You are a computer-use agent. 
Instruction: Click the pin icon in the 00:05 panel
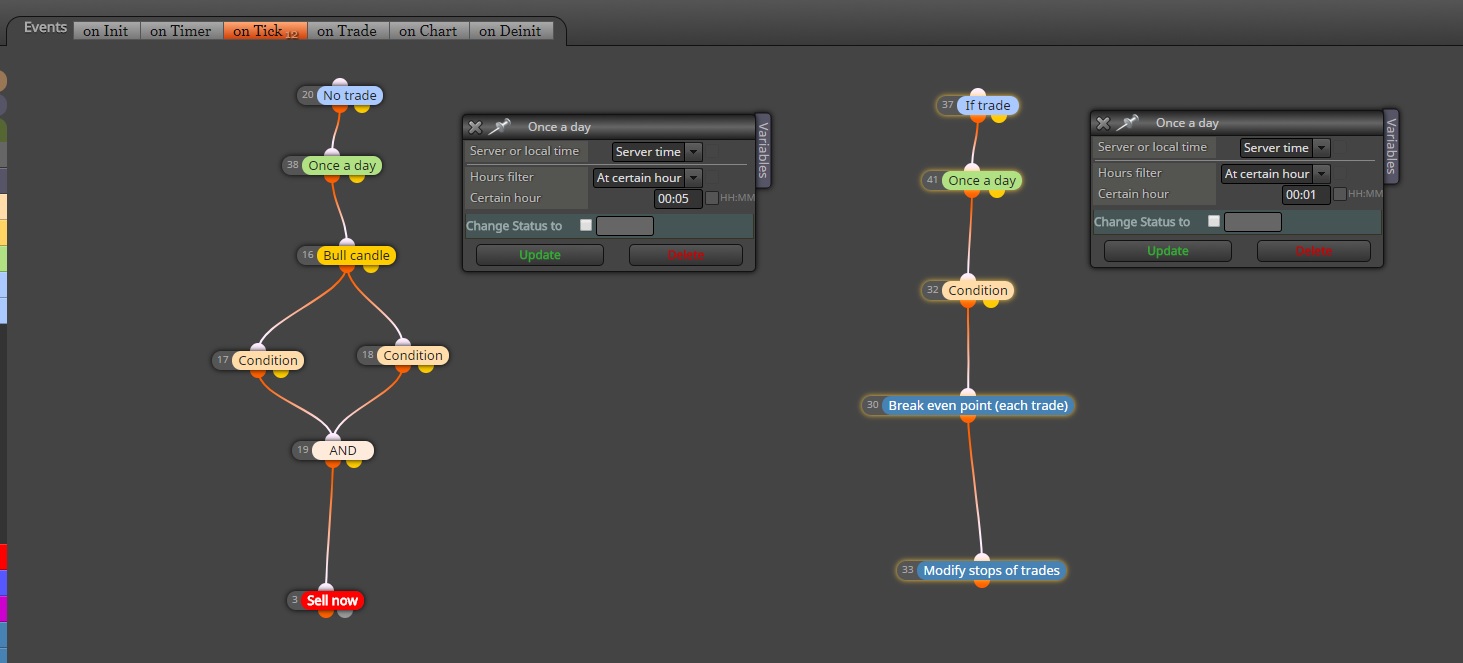tap(499, 126)
